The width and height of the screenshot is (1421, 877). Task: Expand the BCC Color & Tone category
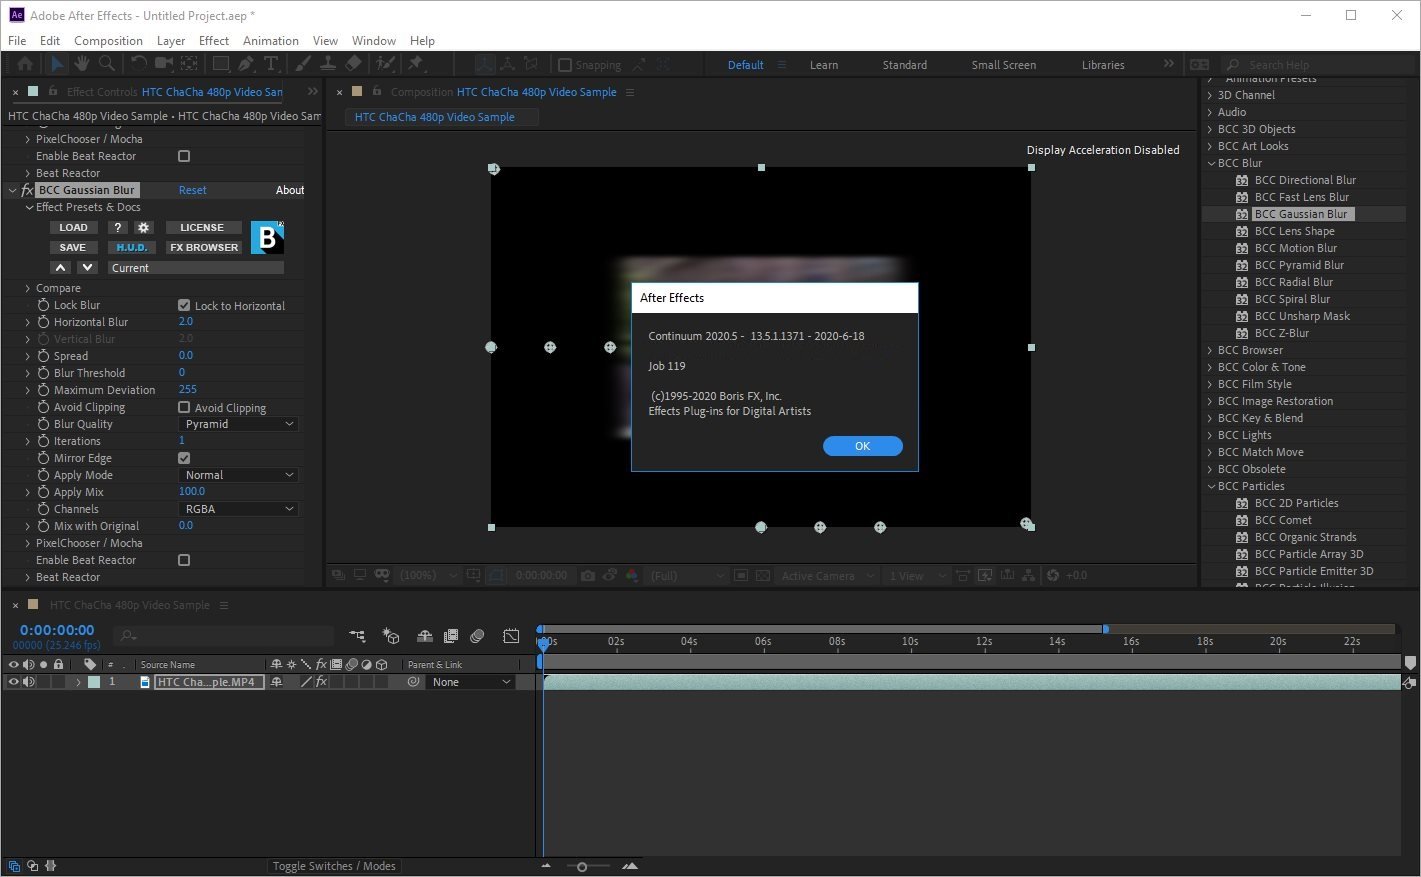click(x=1210, y=367)
